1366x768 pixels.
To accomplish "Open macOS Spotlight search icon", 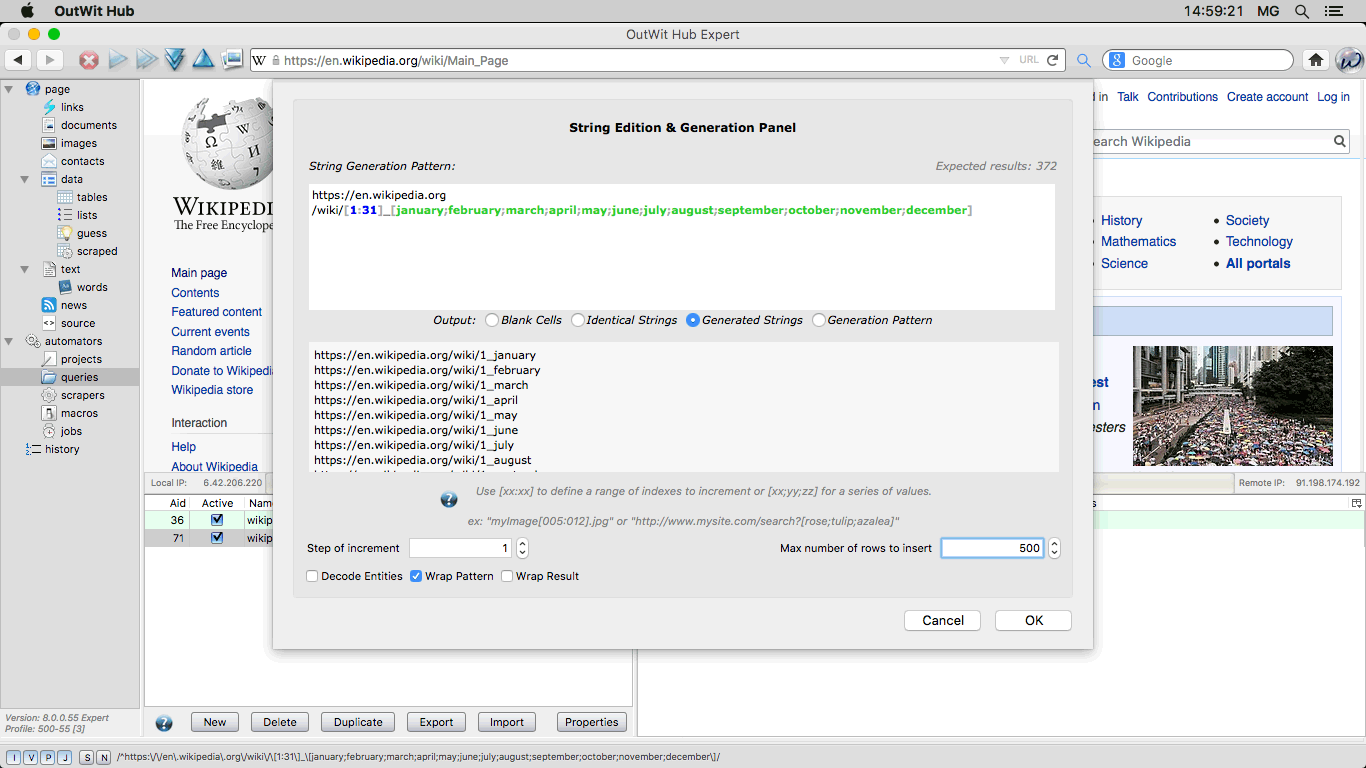I will tap(1301, 11).
